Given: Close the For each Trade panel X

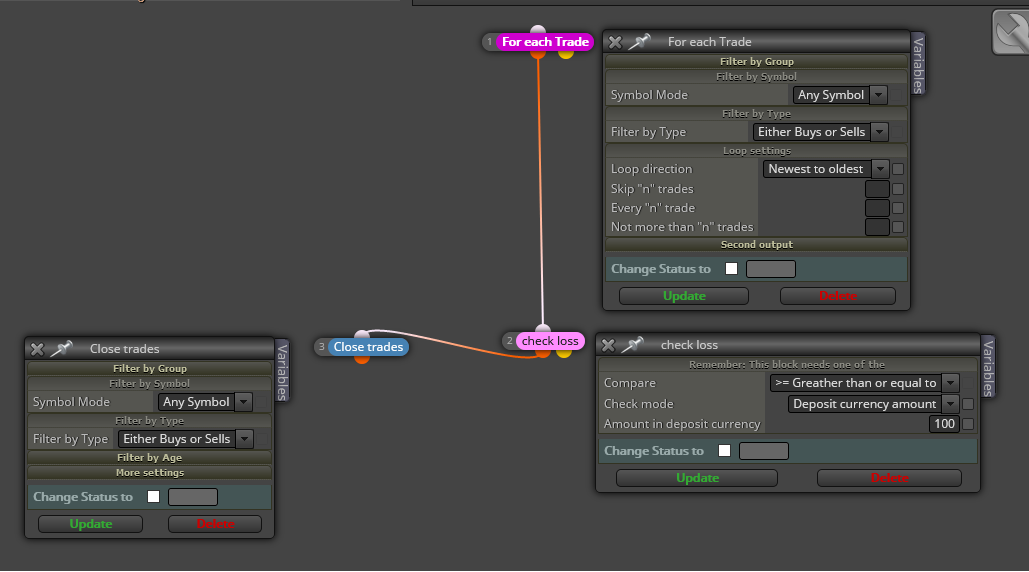Looking at the screenshot, I should pyautogui.click(x=615, y=42).
